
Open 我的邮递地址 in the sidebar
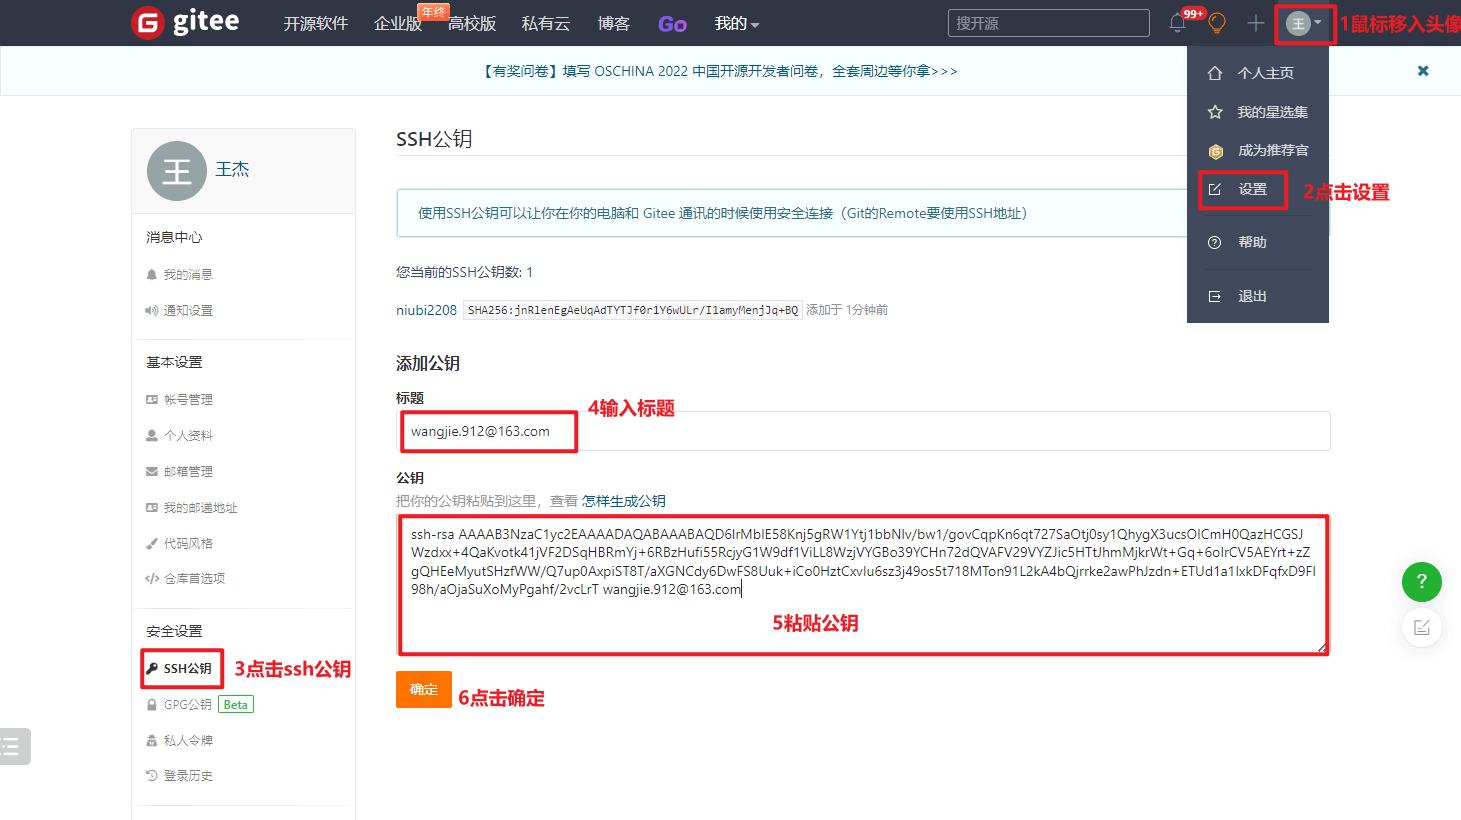pyautogui.click(x=201, y=507)
